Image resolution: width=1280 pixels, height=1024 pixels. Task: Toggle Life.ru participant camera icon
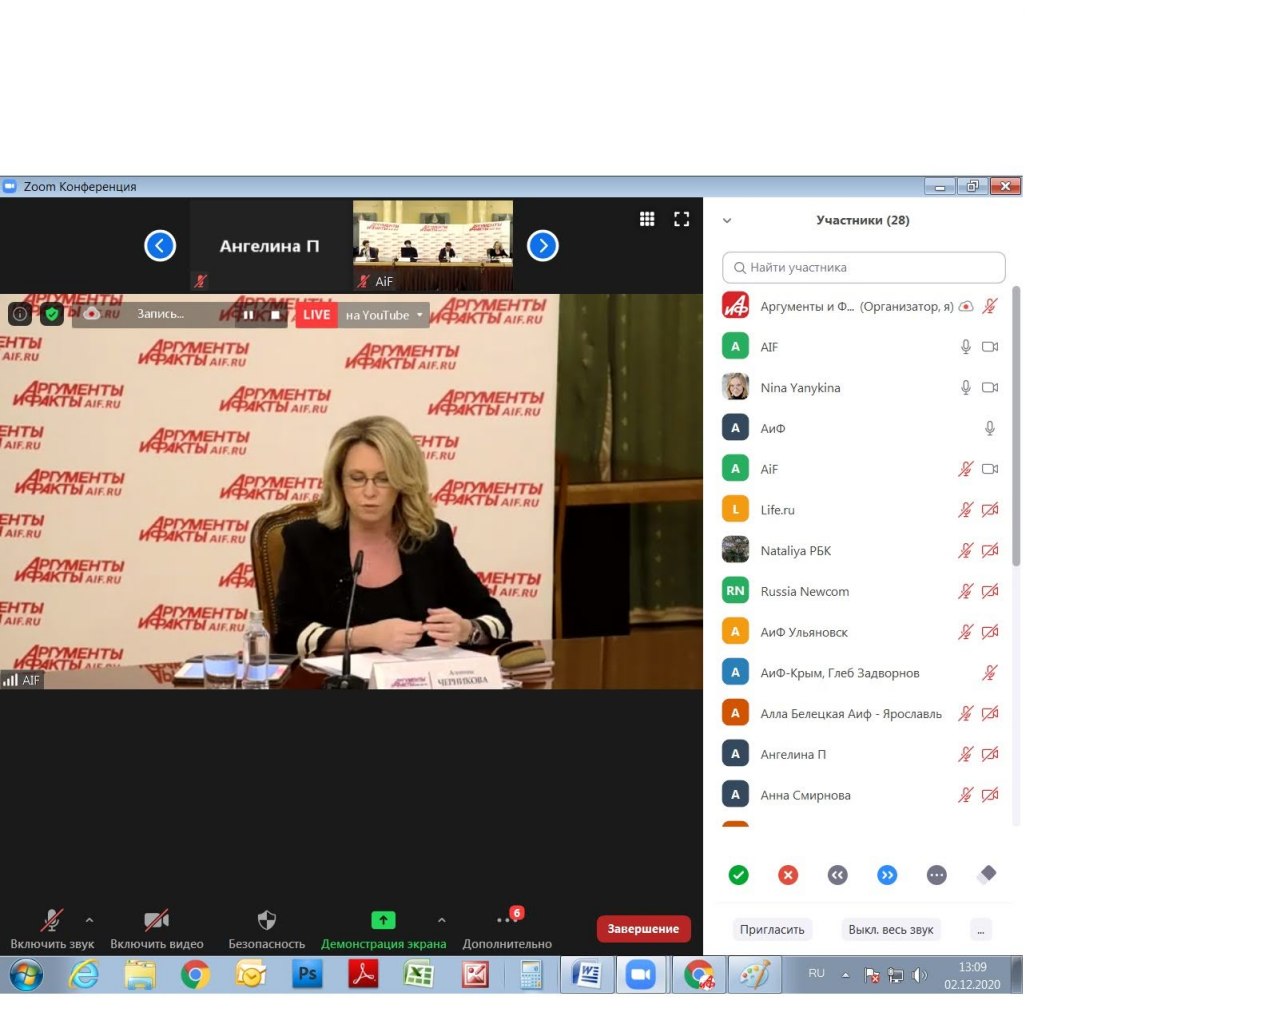pyautogui.click(x=990, y=510)
